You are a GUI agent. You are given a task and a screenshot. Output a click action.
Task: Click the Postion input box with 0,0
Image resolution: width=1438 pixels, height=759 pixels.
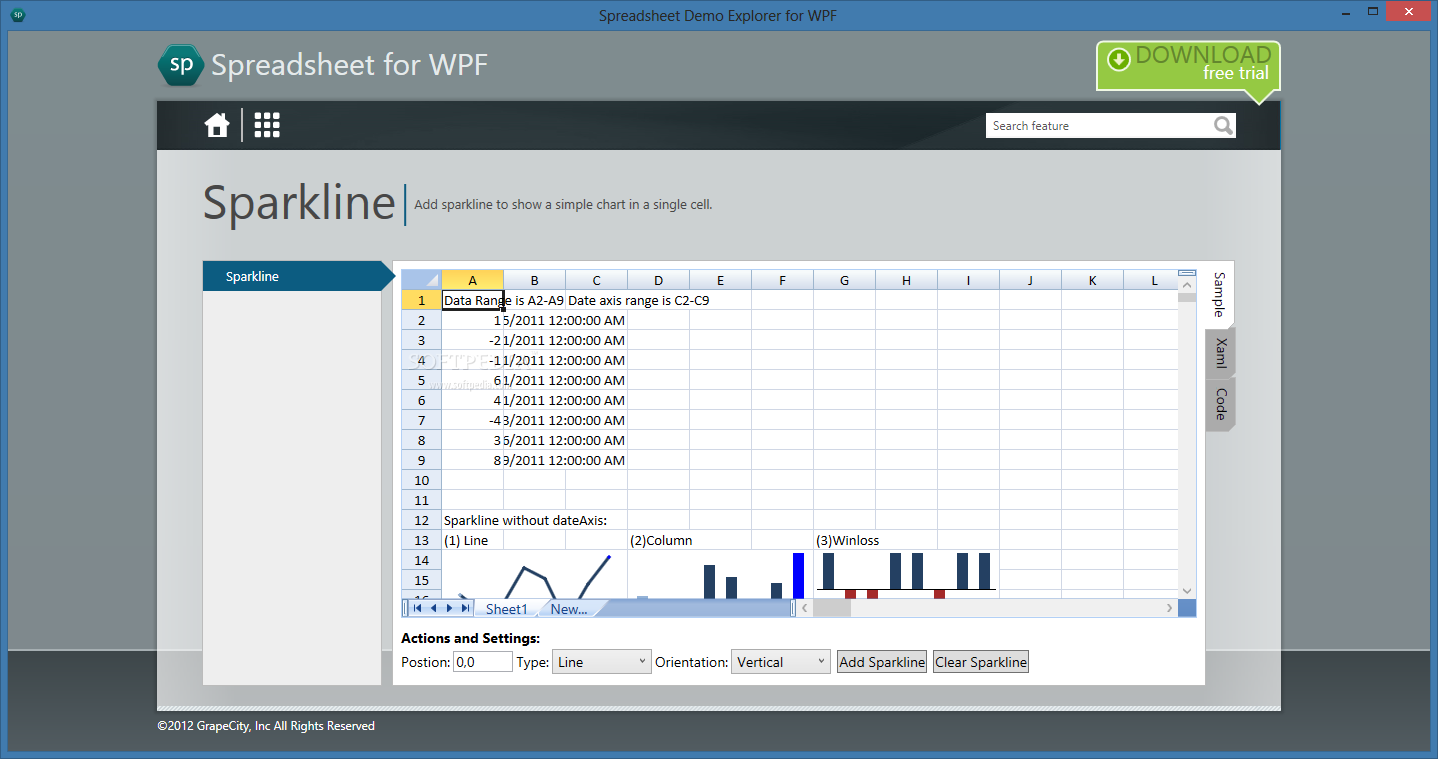point(483,662)
